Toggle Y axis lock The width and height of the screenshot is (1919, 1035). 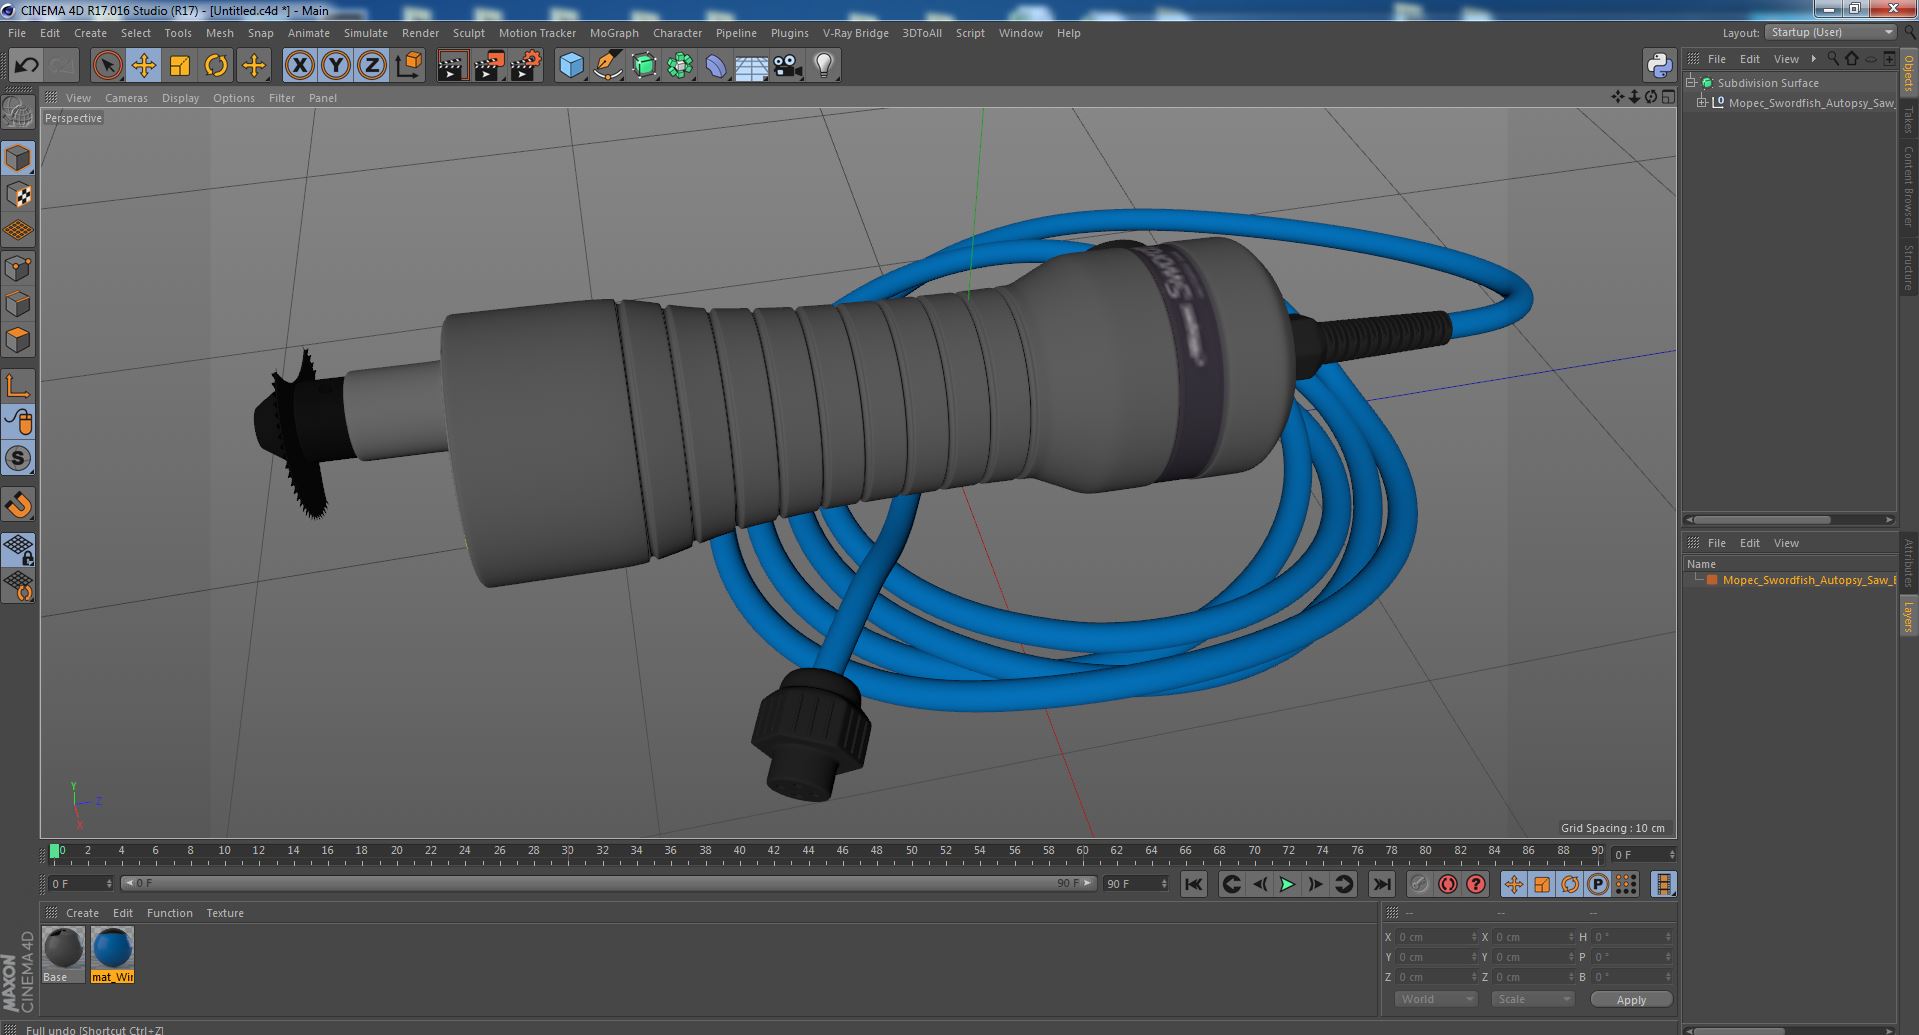[336, 66]
